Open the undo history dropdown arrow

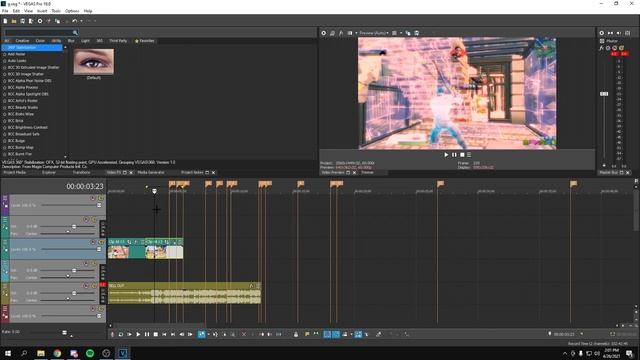(81, 21)
